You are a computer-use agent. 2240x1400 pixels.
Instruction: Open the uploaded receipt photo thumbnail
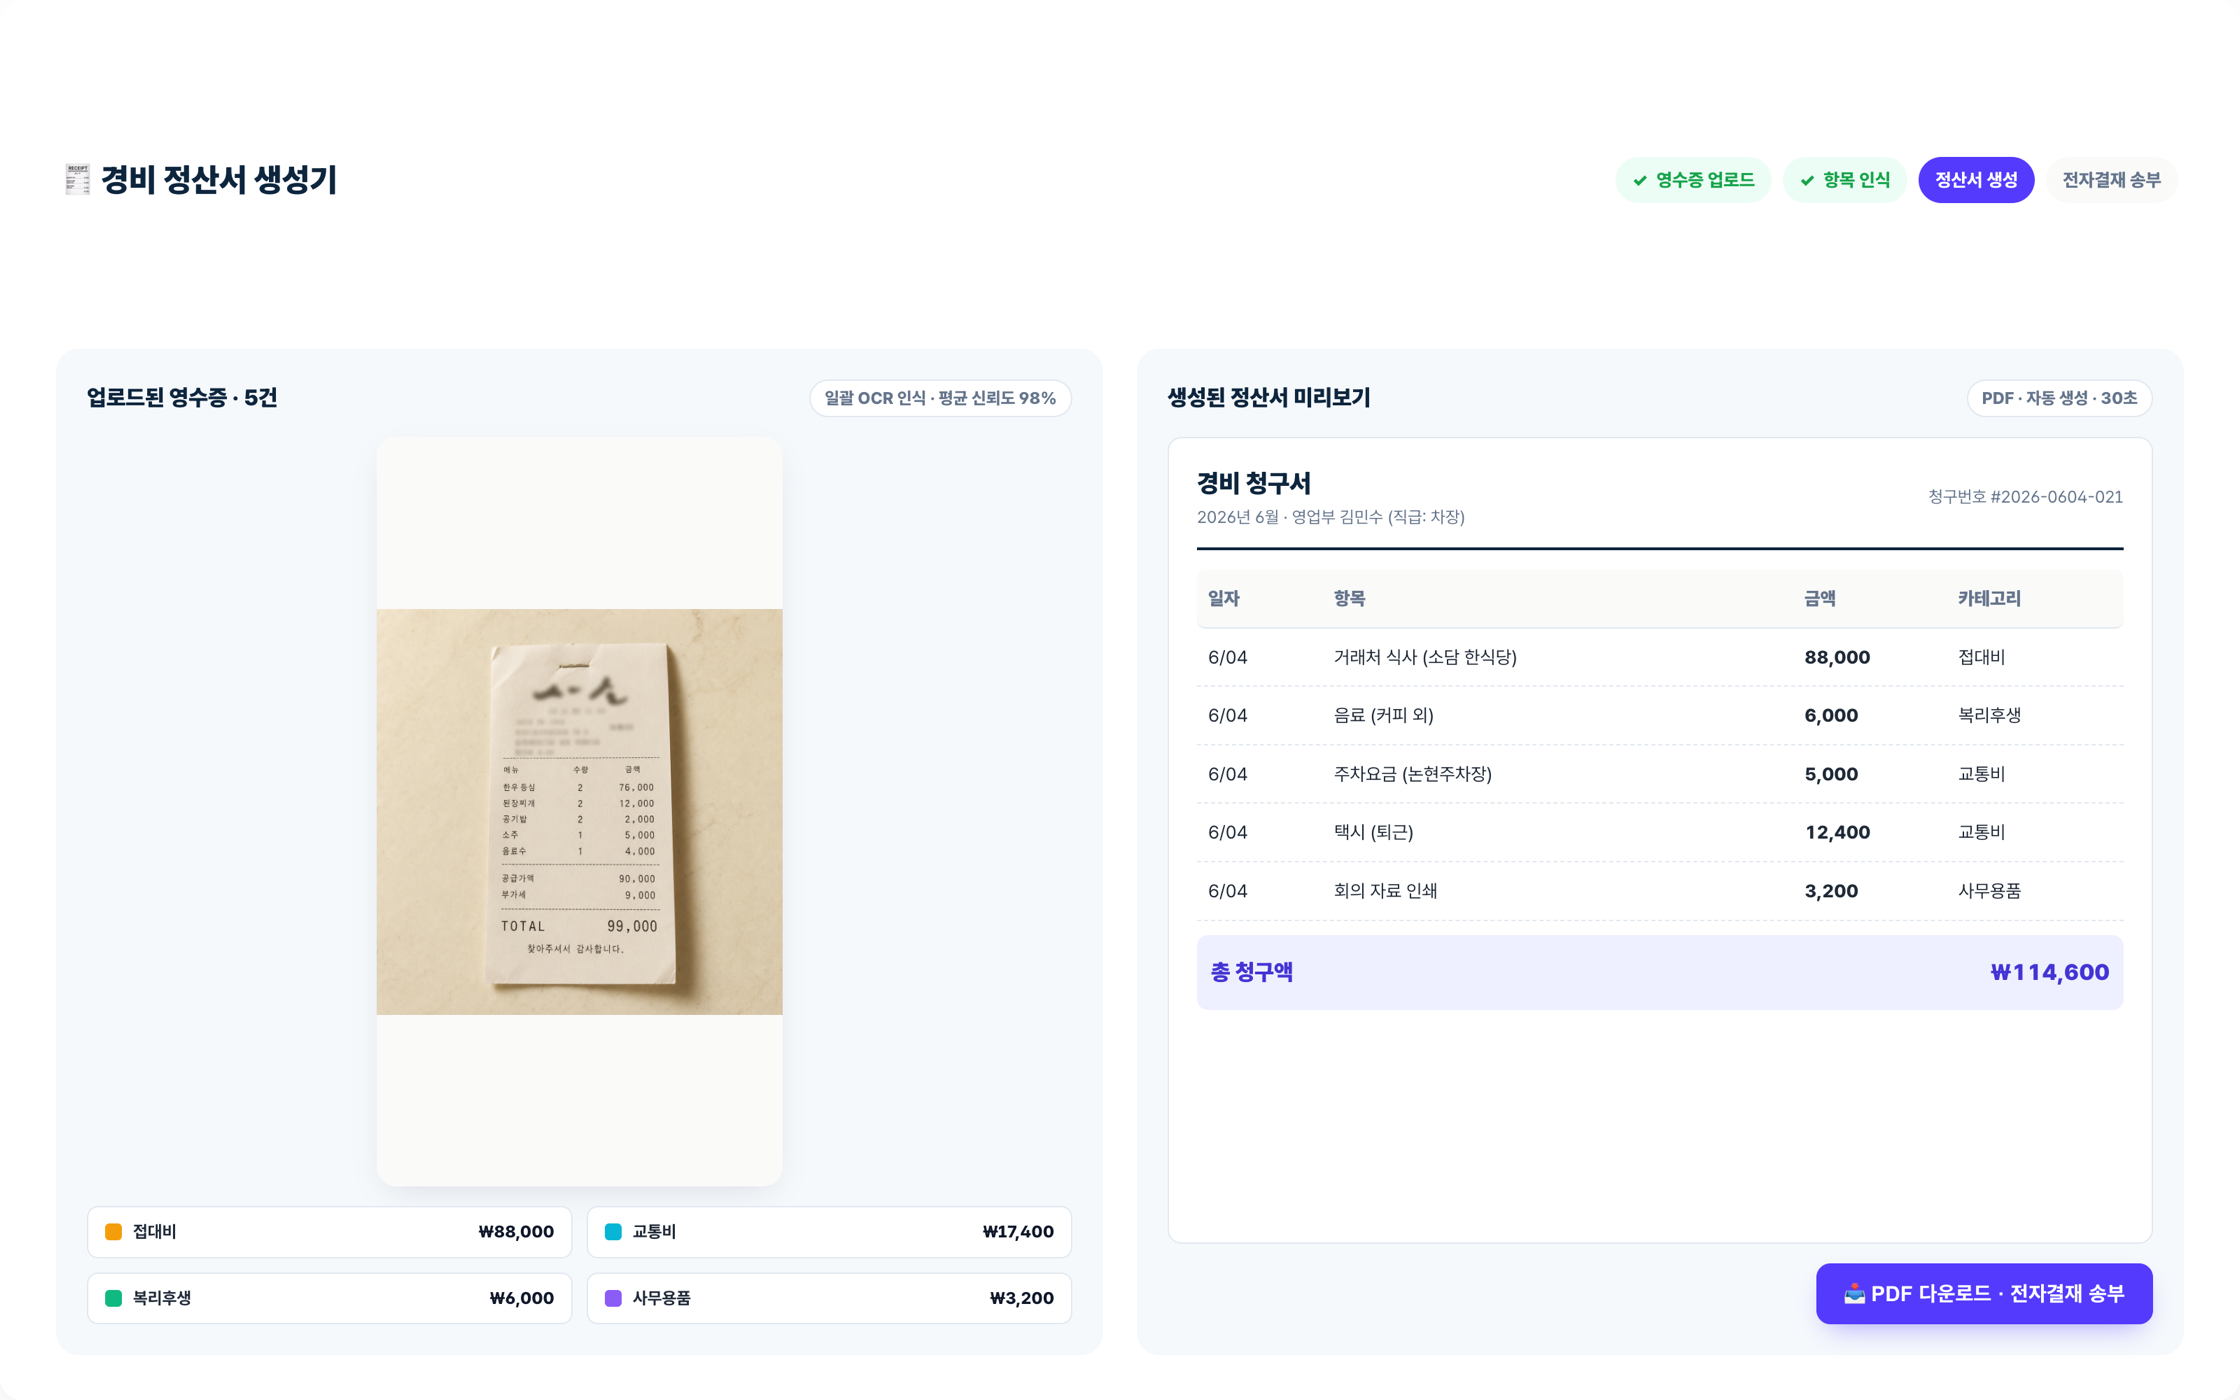click(579, 812)
